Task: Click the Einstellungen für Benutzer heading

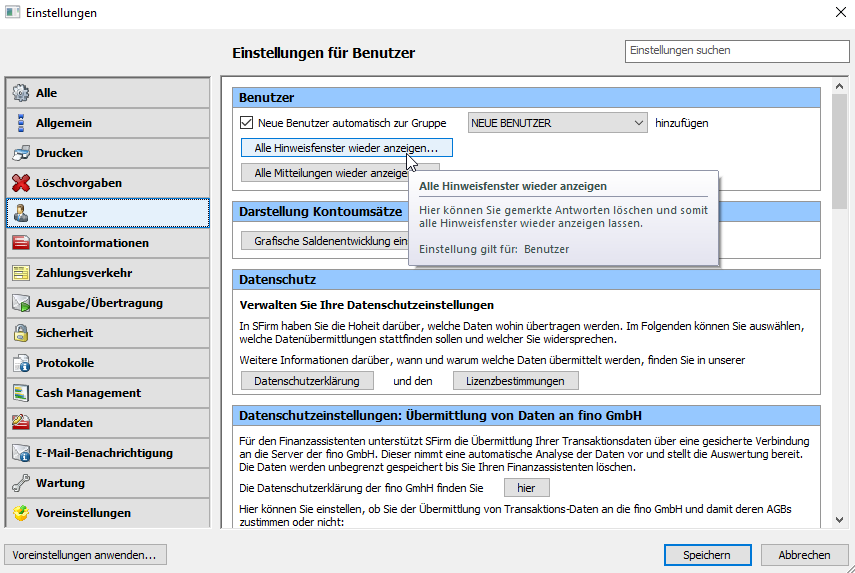Action: tap(323, 53)
